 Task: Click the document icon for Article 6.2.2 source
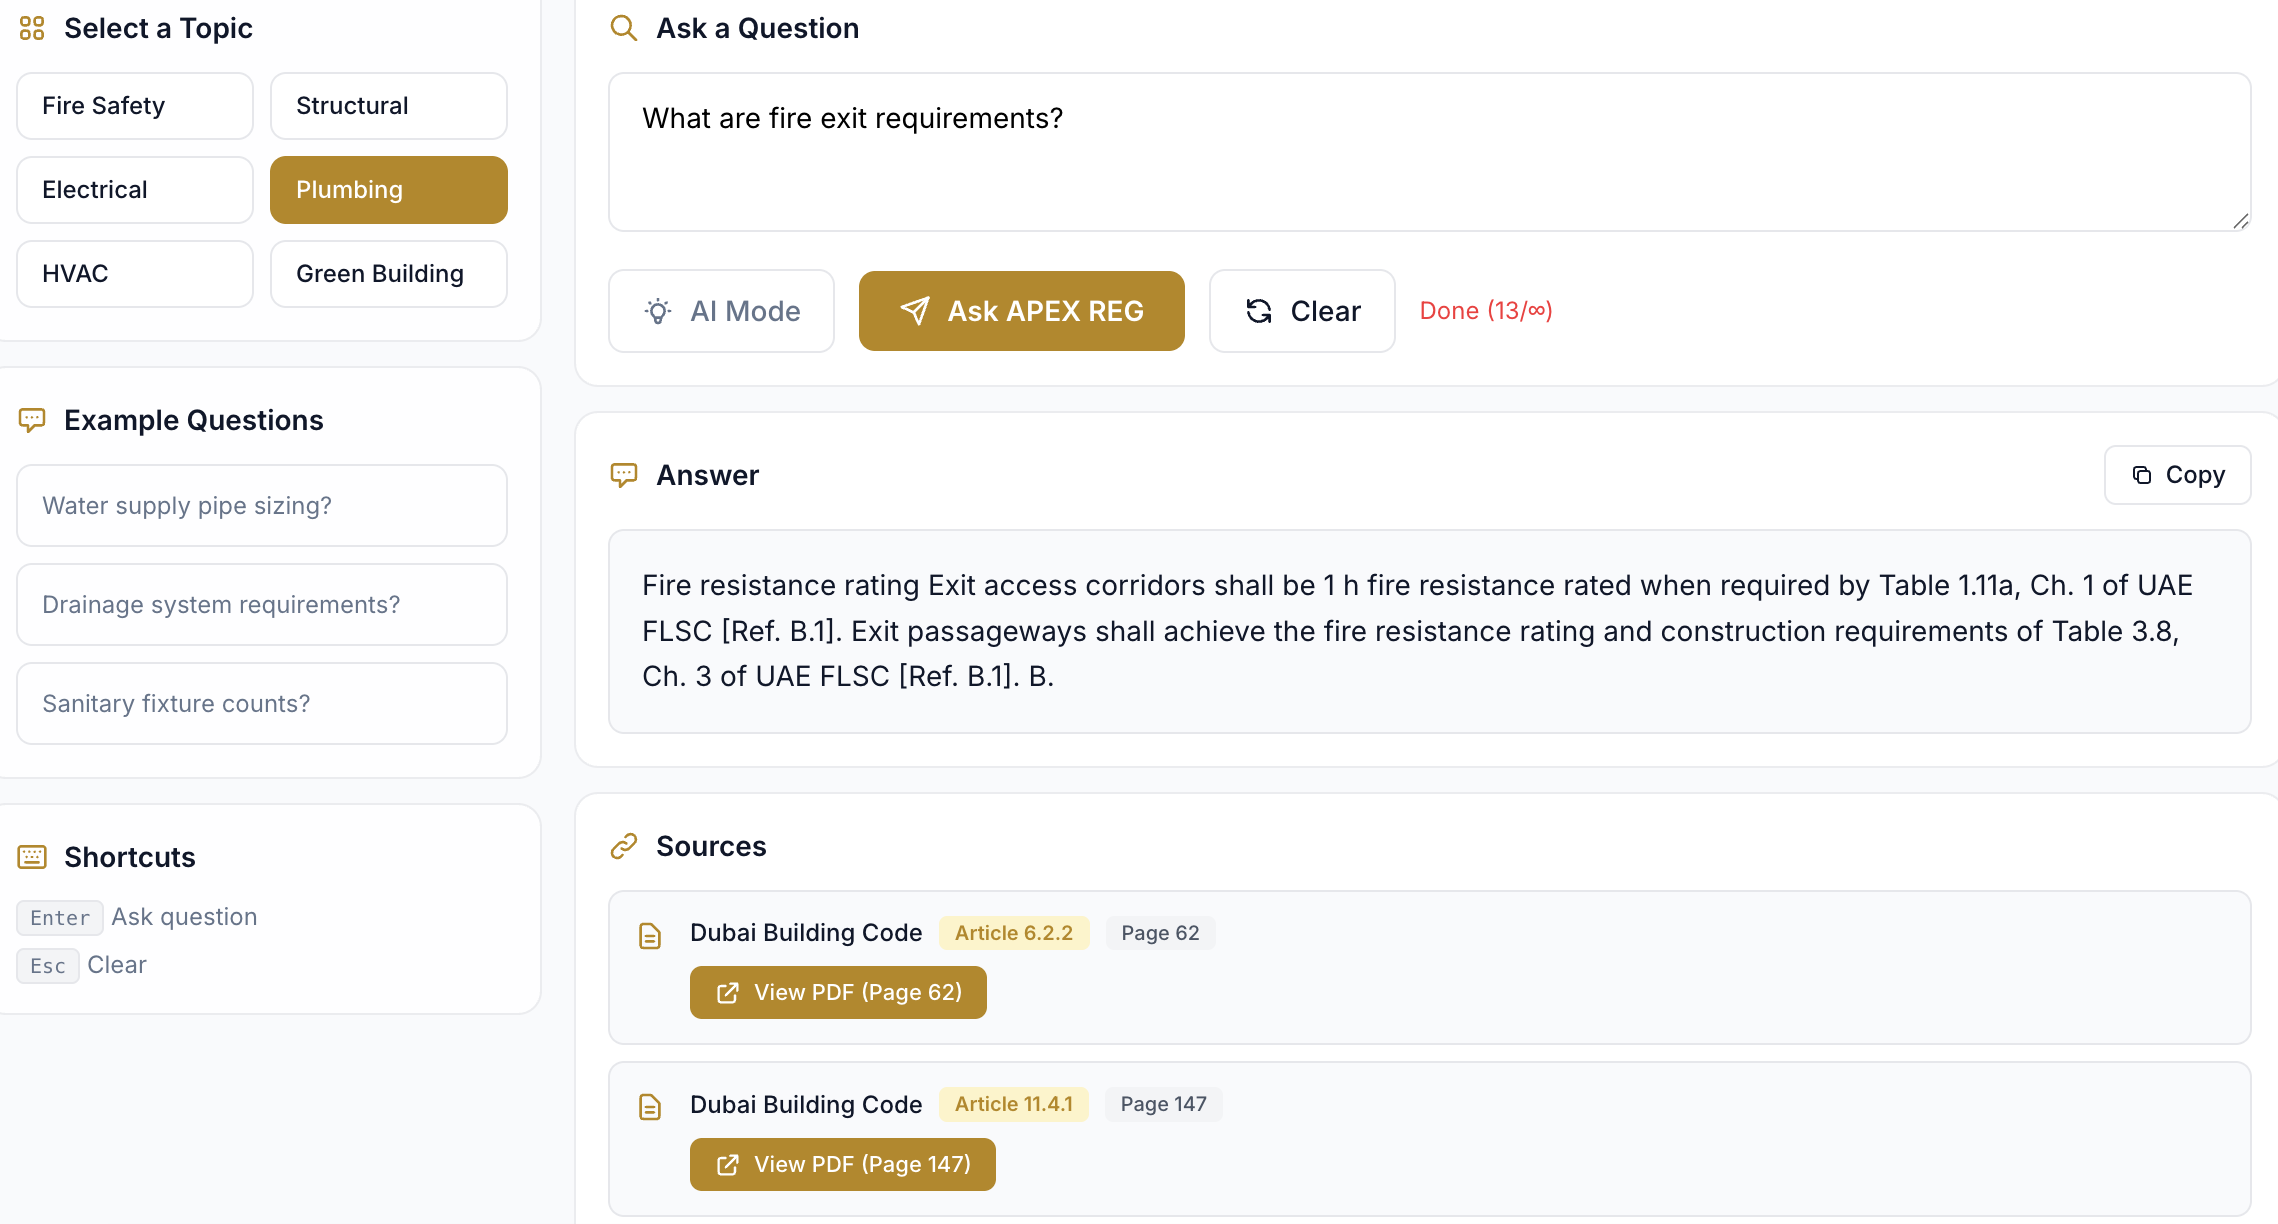pos(650,936)
